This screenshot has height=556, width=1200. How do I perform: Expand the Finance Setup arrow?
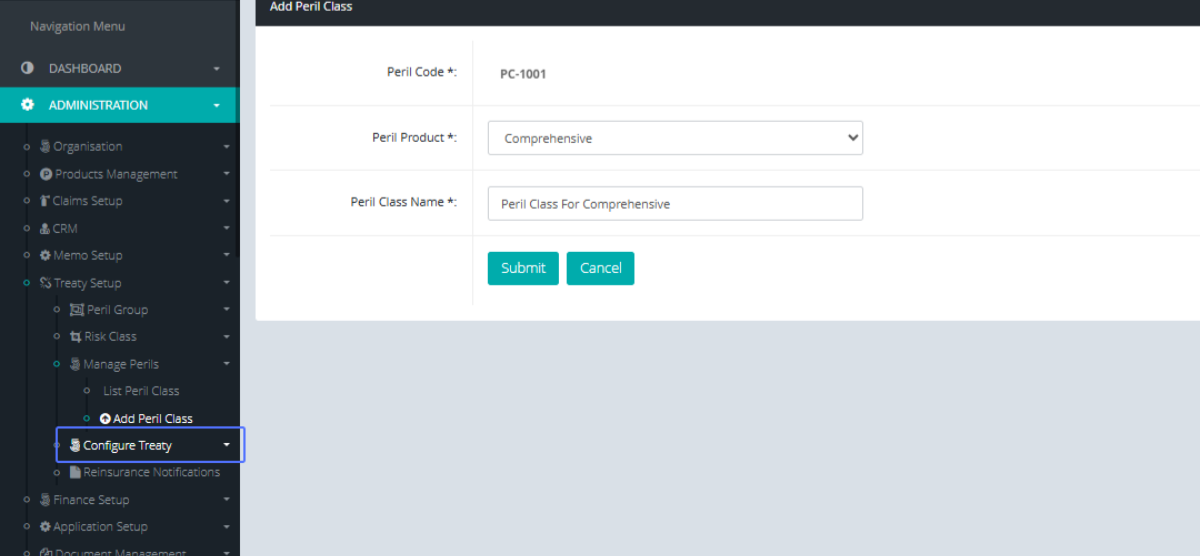point(227,500)
